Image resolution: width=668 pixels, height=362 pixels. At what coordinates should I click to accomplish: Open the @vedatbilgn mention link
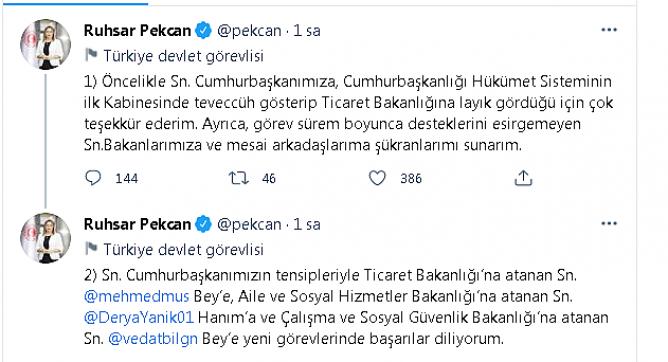point(153,339)
